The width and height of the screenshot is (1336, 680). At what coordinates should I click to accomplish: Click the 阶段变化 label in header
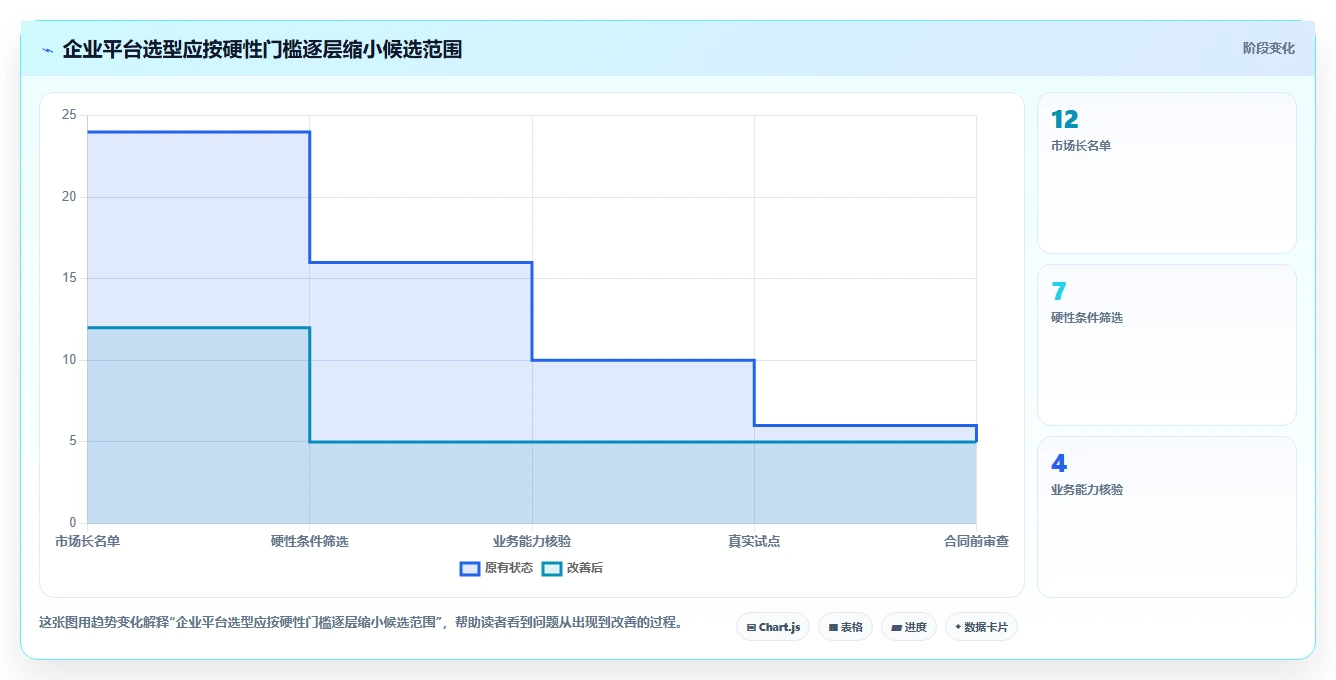point(1268,48)
